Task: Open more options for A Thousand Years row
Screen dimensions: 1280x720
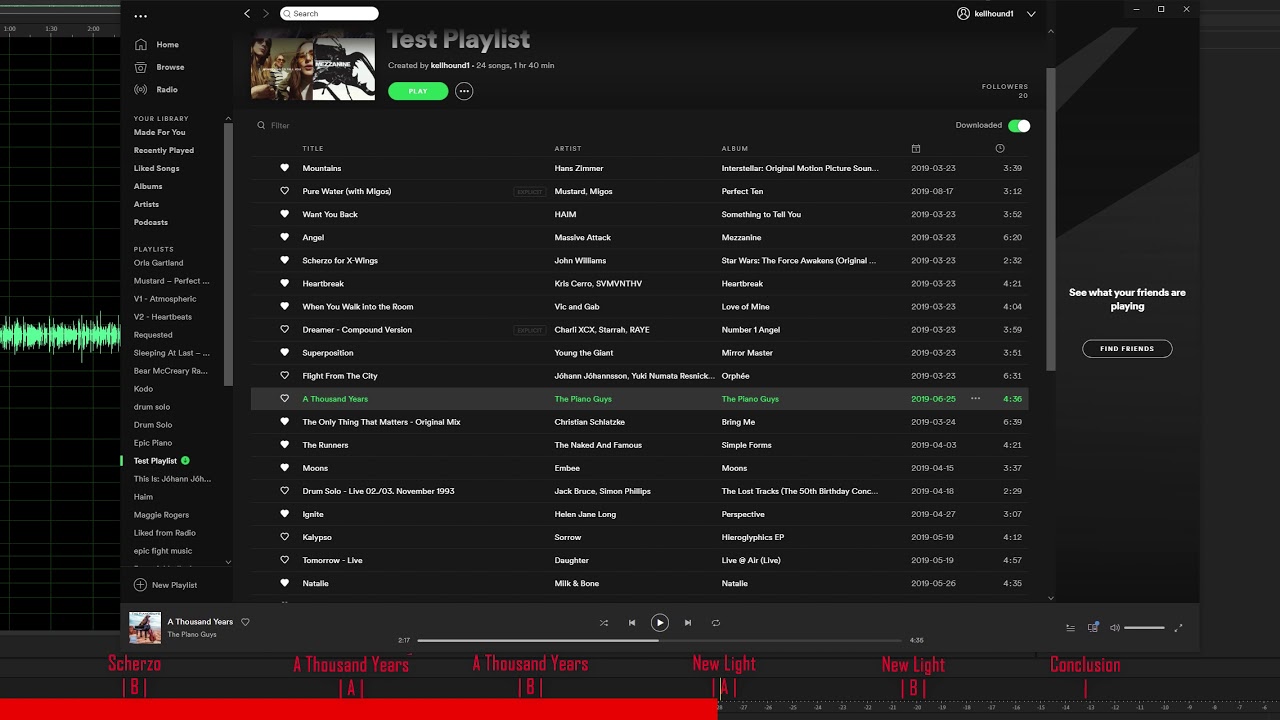Action: (x=975, y=399)
